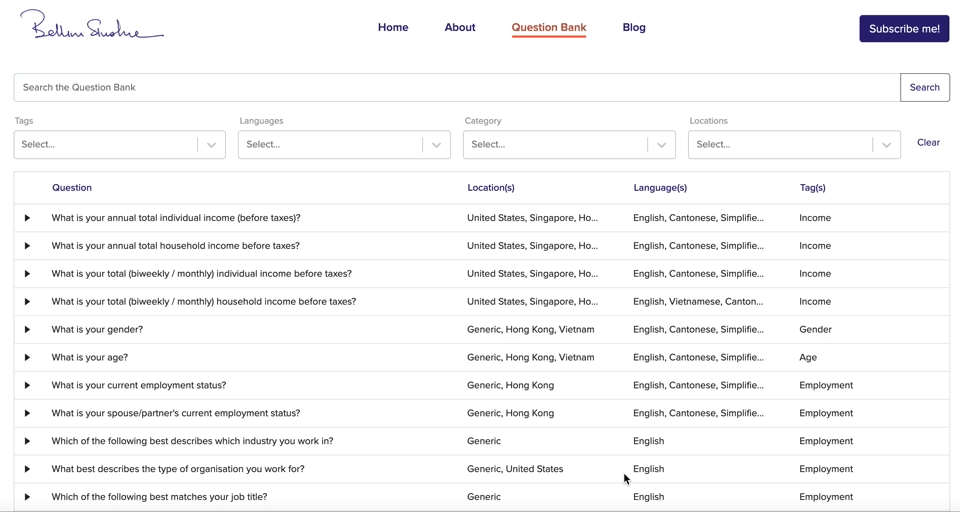
Task: Click the Subscribe me! button
Action: pos(904,29)
